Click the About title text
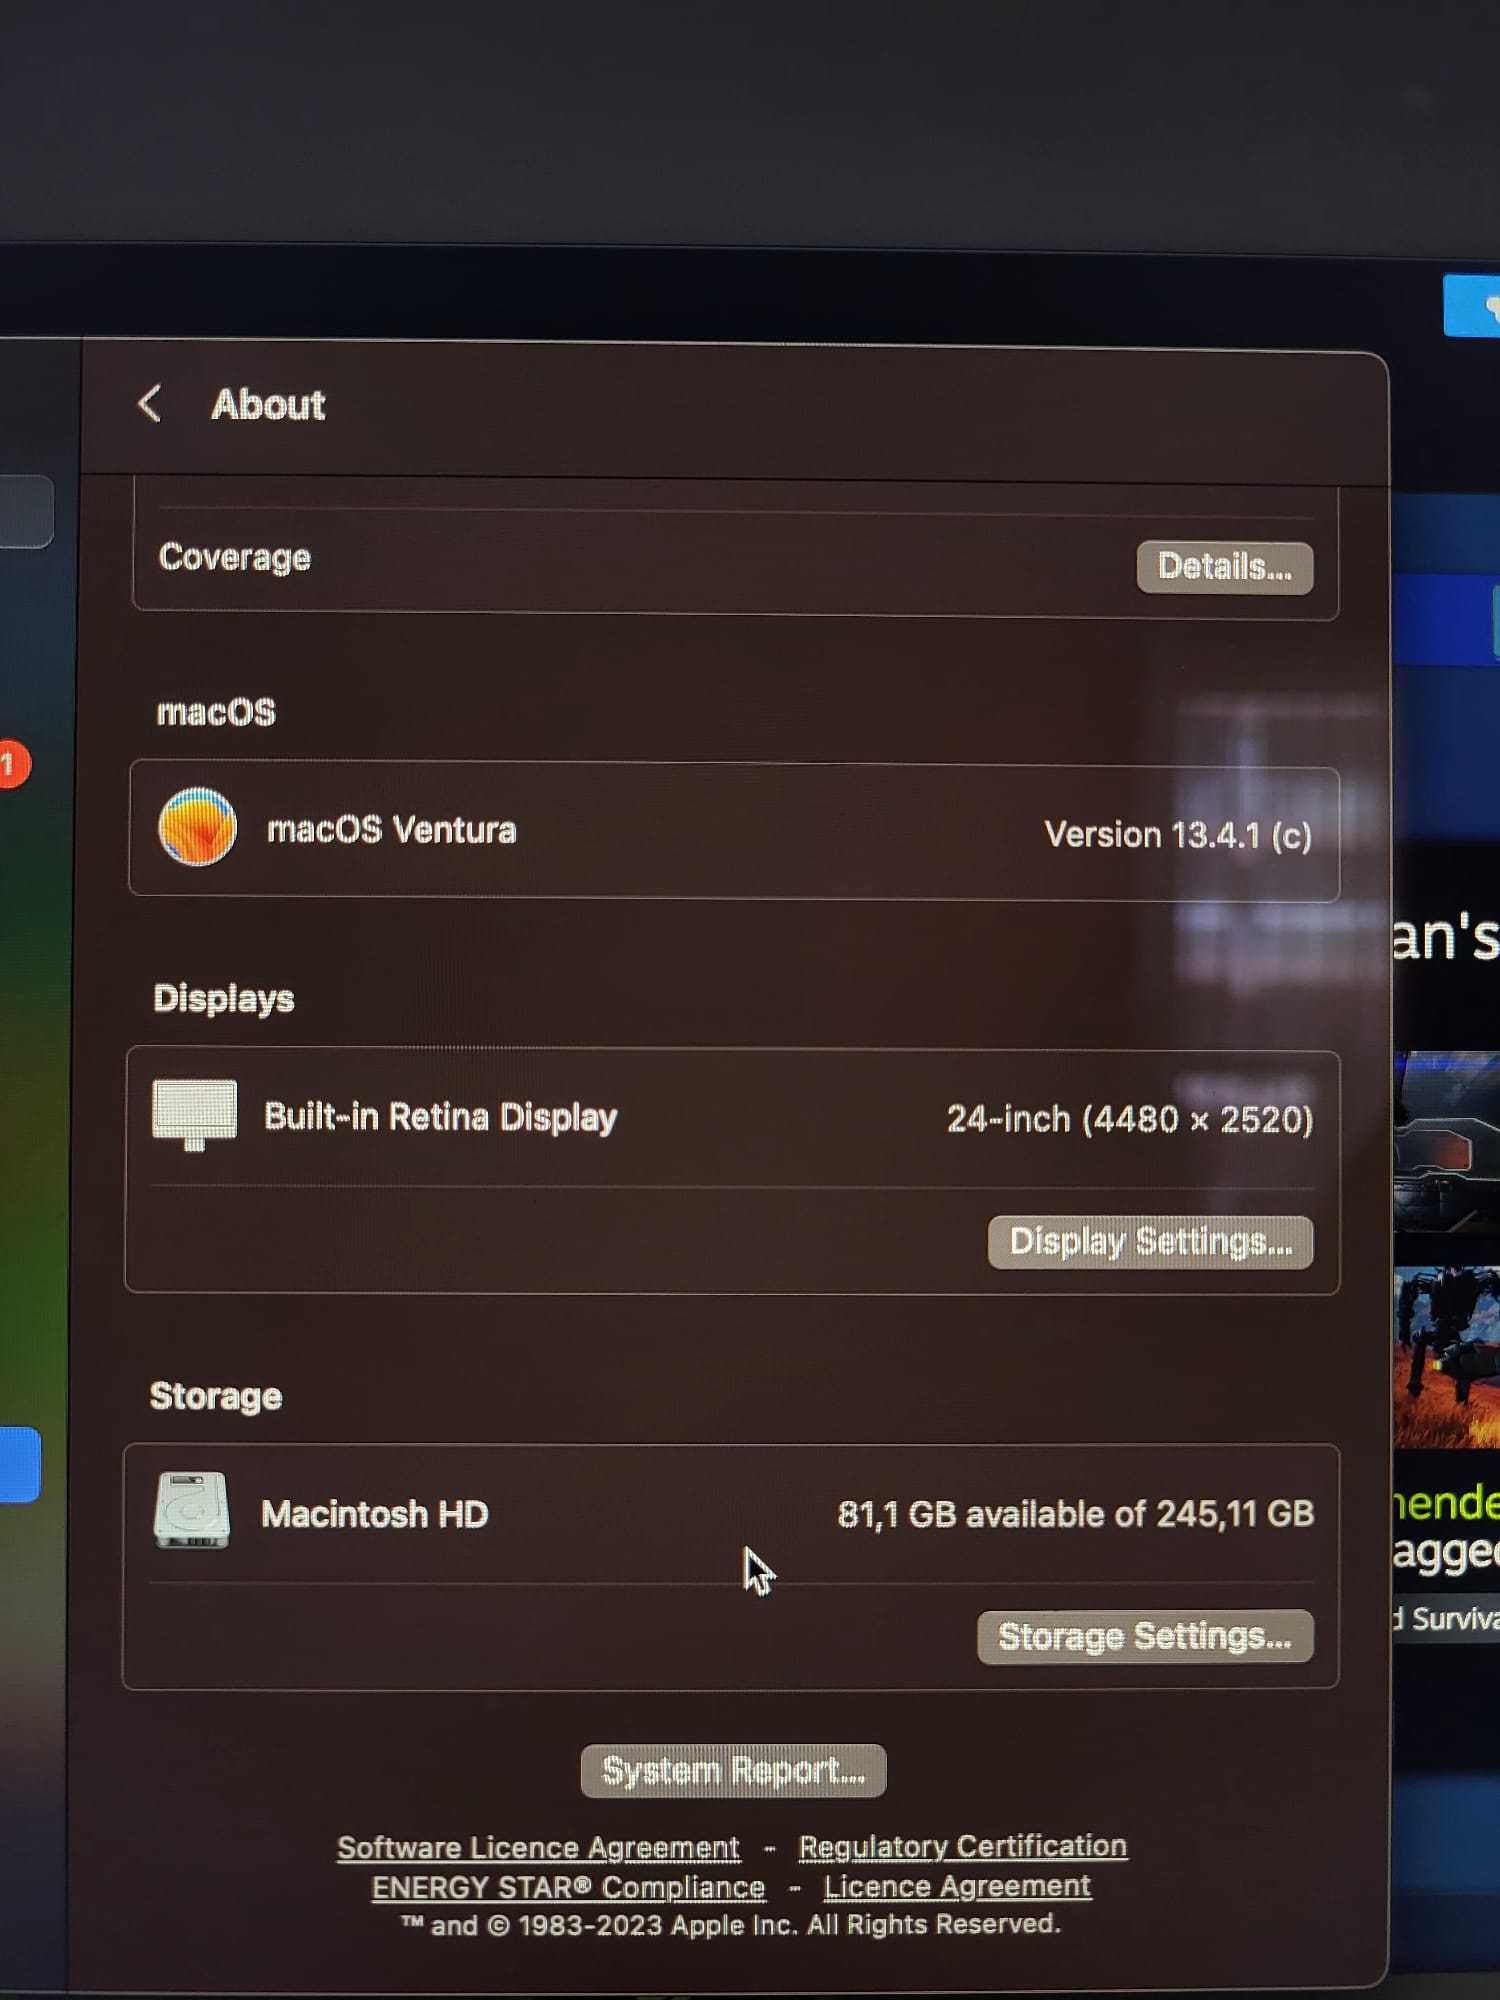This screenshot has height=2000, width=1500. coord(268,405)
